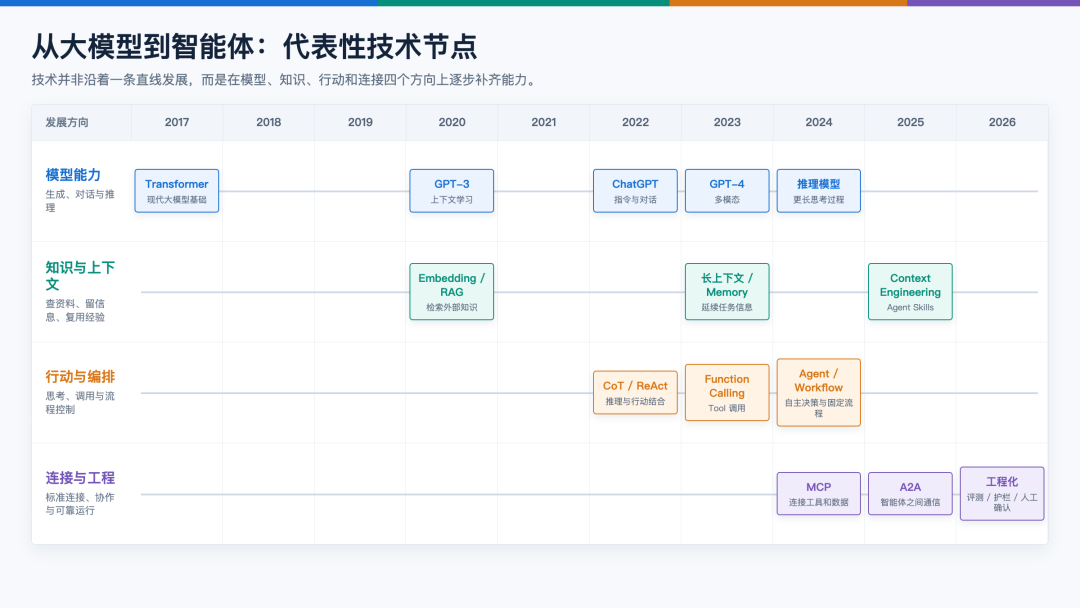Click the 思考、调用与流程控制 description
Image resolution: width=1080 pixels, height=608 pixels.
click(x=80, y=403)
